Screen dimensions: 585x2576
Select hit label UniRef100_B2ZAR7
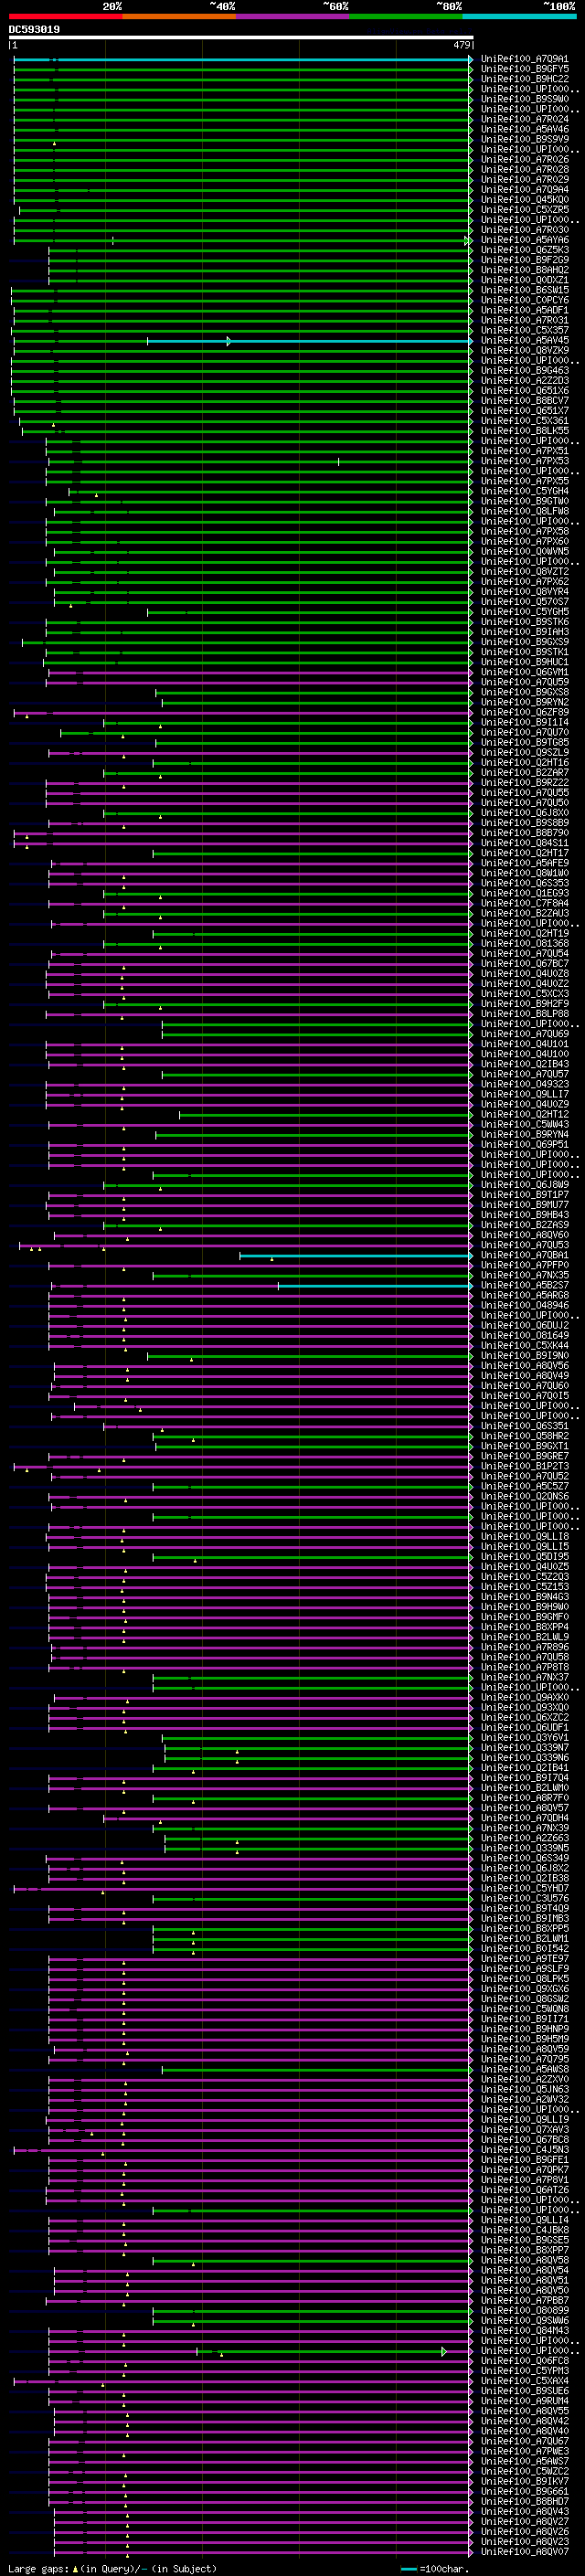coord(524,773)
